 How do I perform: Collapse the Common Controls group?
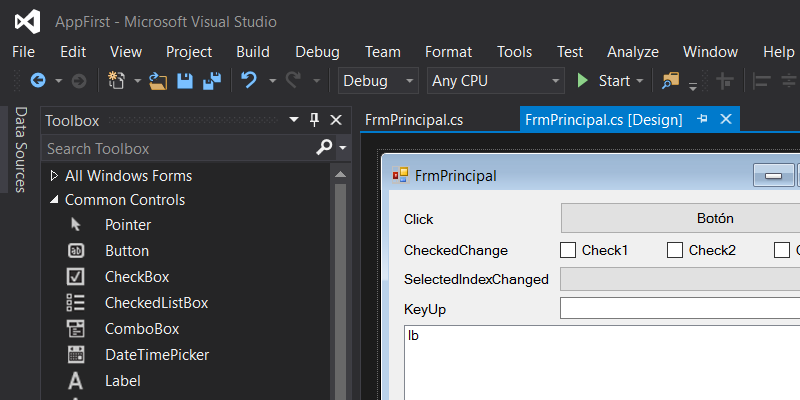pyautogui.click(x=54, y=200)
